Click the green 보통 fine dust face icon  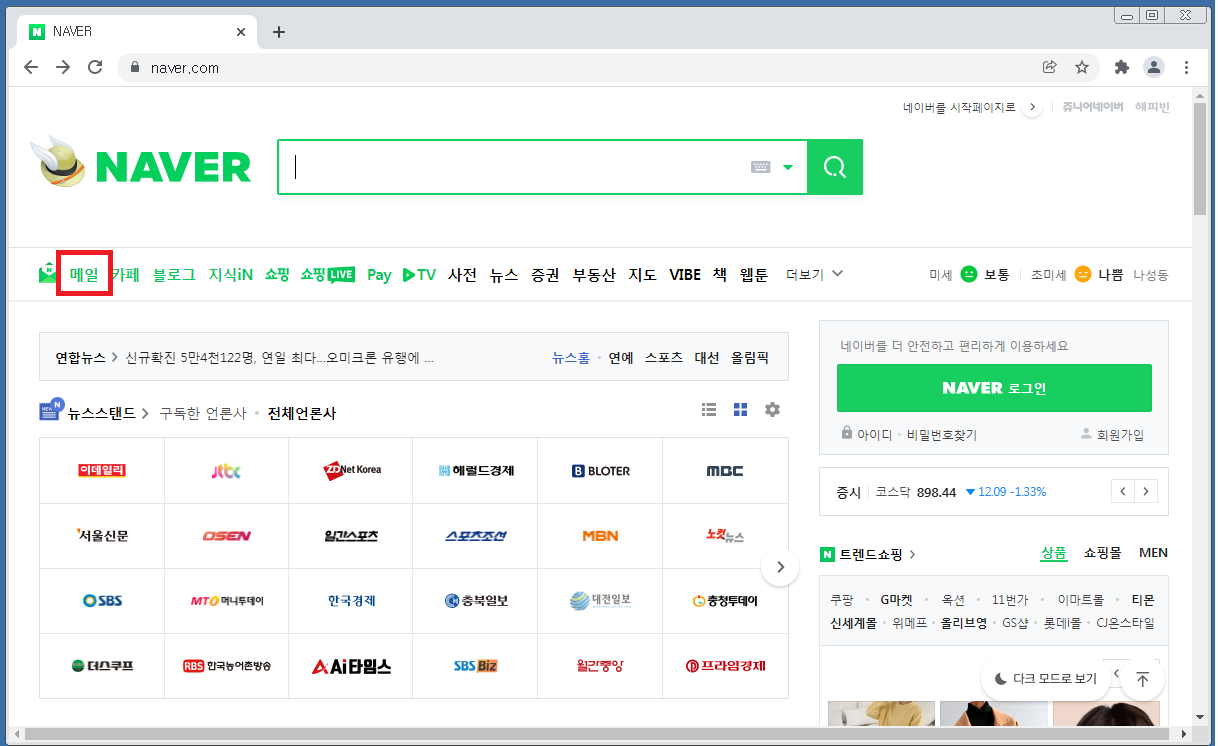coord(968,274)
